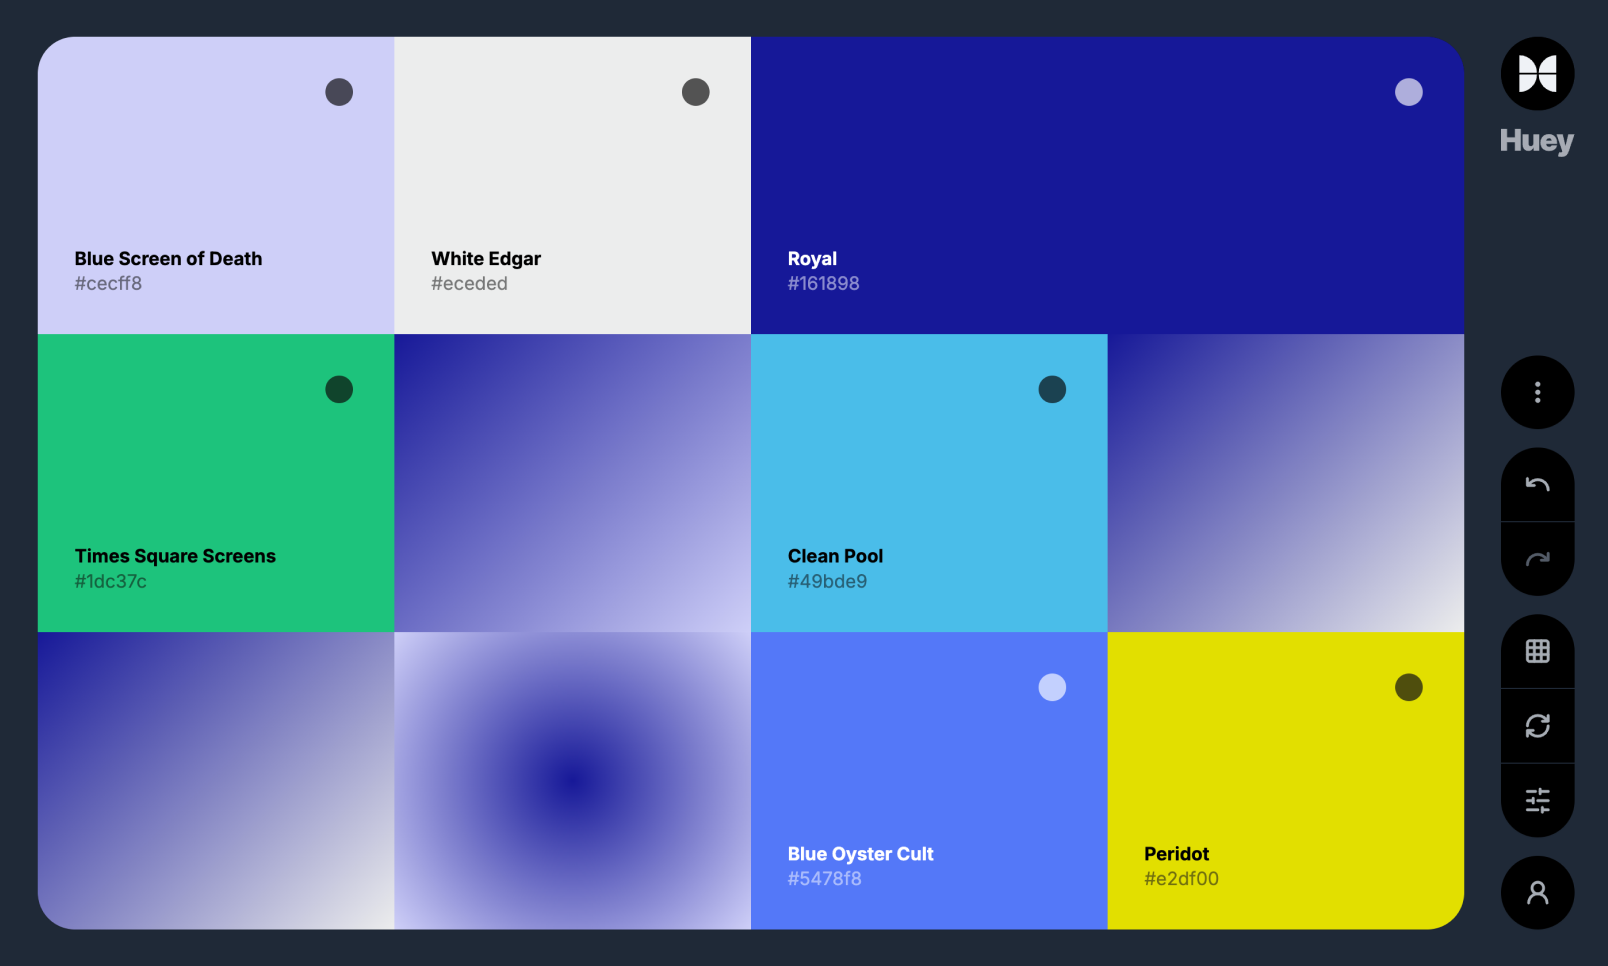Screen dimensions: 1608x966
Task: Click the #e2df00 hex code
Action: coord(1181,879)
